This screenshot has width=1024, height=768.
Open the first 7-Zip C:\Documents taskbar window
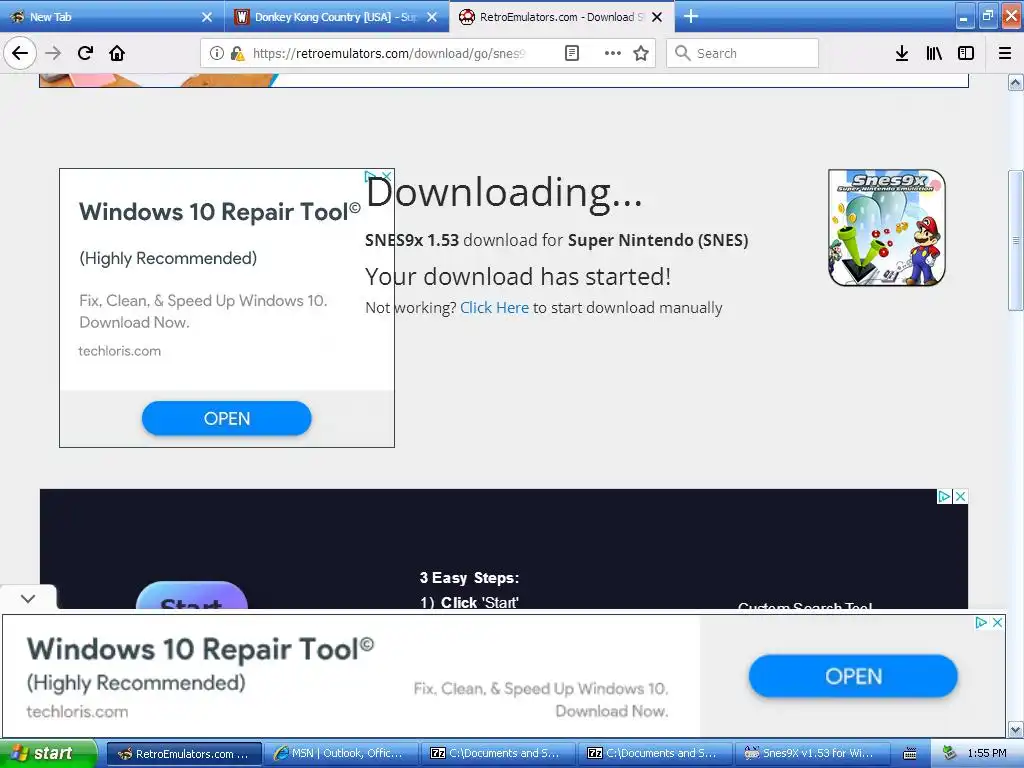498,754
